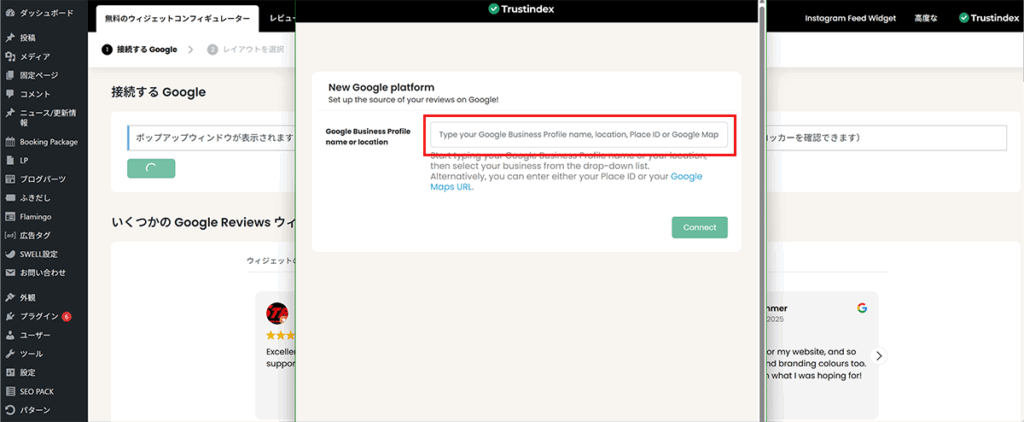Open Booking Package in the sidebar
Image resolution: width=1024 pixels, height=422 pixels.
coord(48,142)
